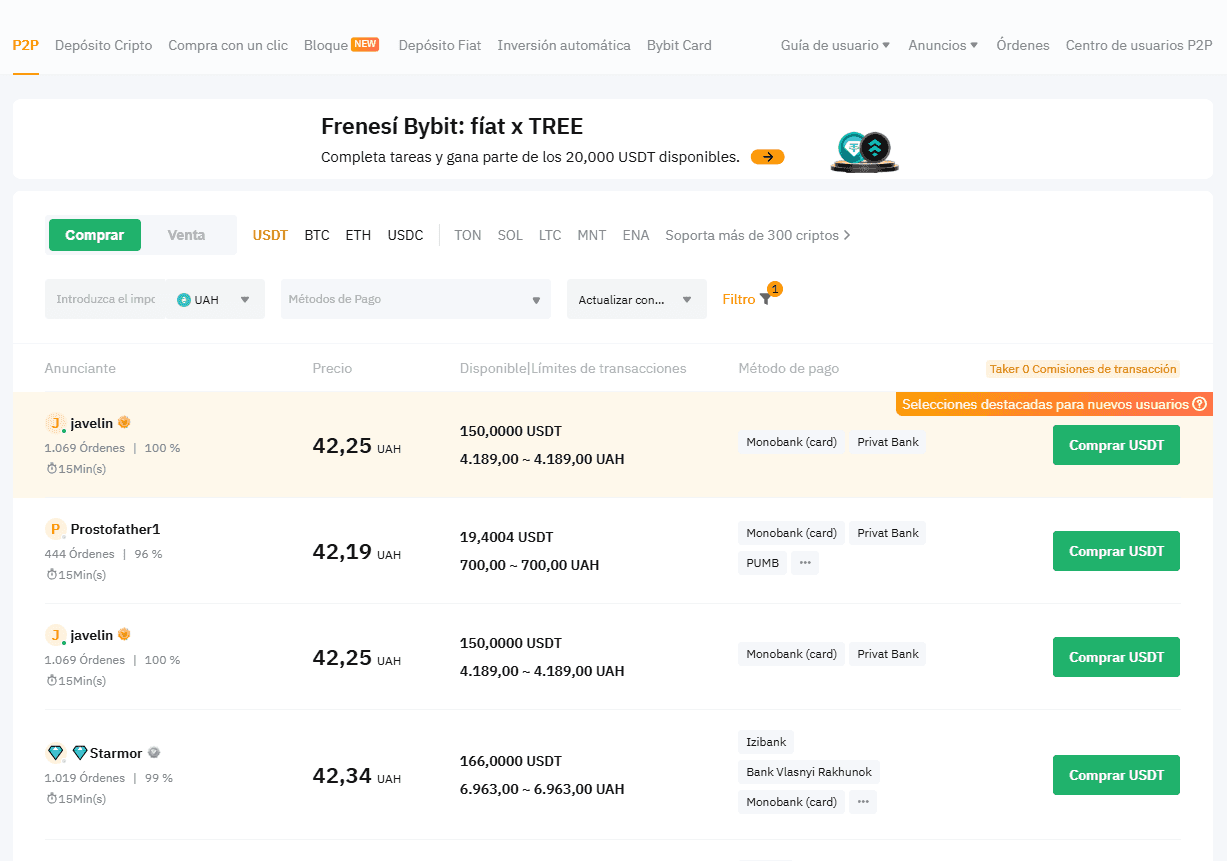Image resolution: width=1227 pixels, height=861 pixels.
Task: Click the help icon on the Selecciones destacadas label
Action: point(1199,404)
